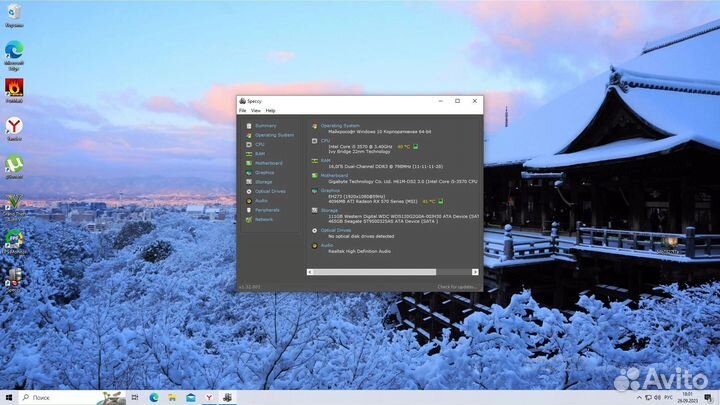Viewport: 720px width, 405px height.
Task: Click the Motherboard icon in the sidebar
Action: pyautogui.click(x=249, y=163)
